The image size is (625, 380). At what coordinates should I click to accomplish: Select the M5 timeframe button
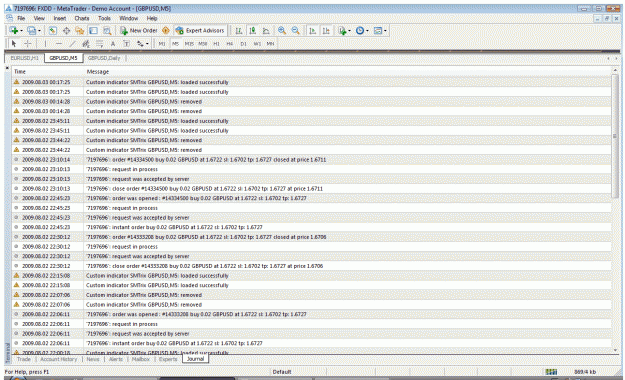[175, 44]
